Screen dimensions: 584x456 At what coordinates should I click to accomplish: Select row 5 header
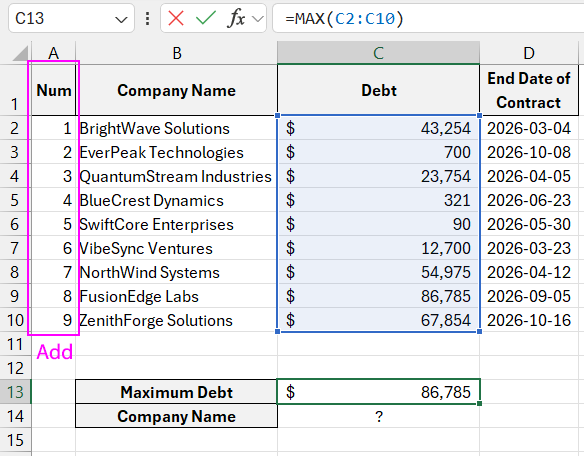(15, 200)
